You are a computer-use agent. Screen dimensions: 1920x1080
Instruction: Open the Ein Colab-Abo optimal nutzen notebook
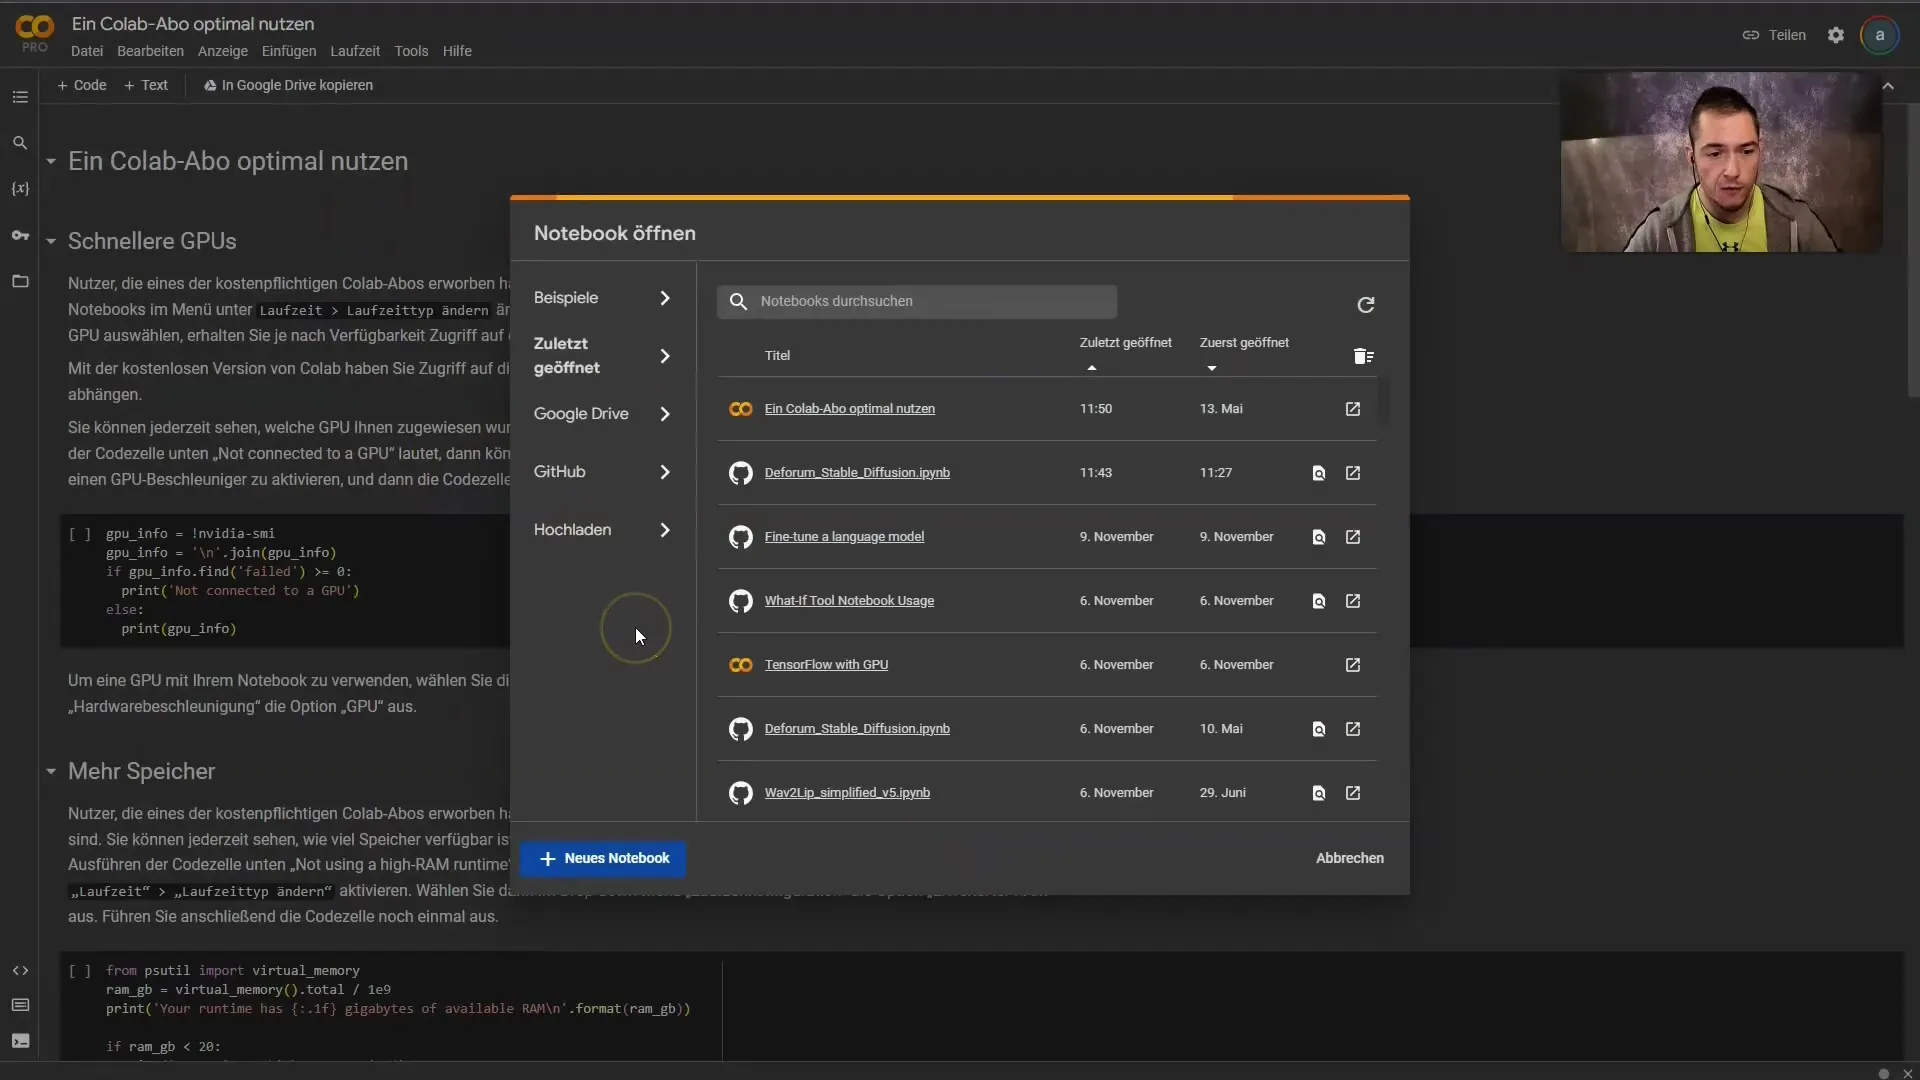pos(849,407)
